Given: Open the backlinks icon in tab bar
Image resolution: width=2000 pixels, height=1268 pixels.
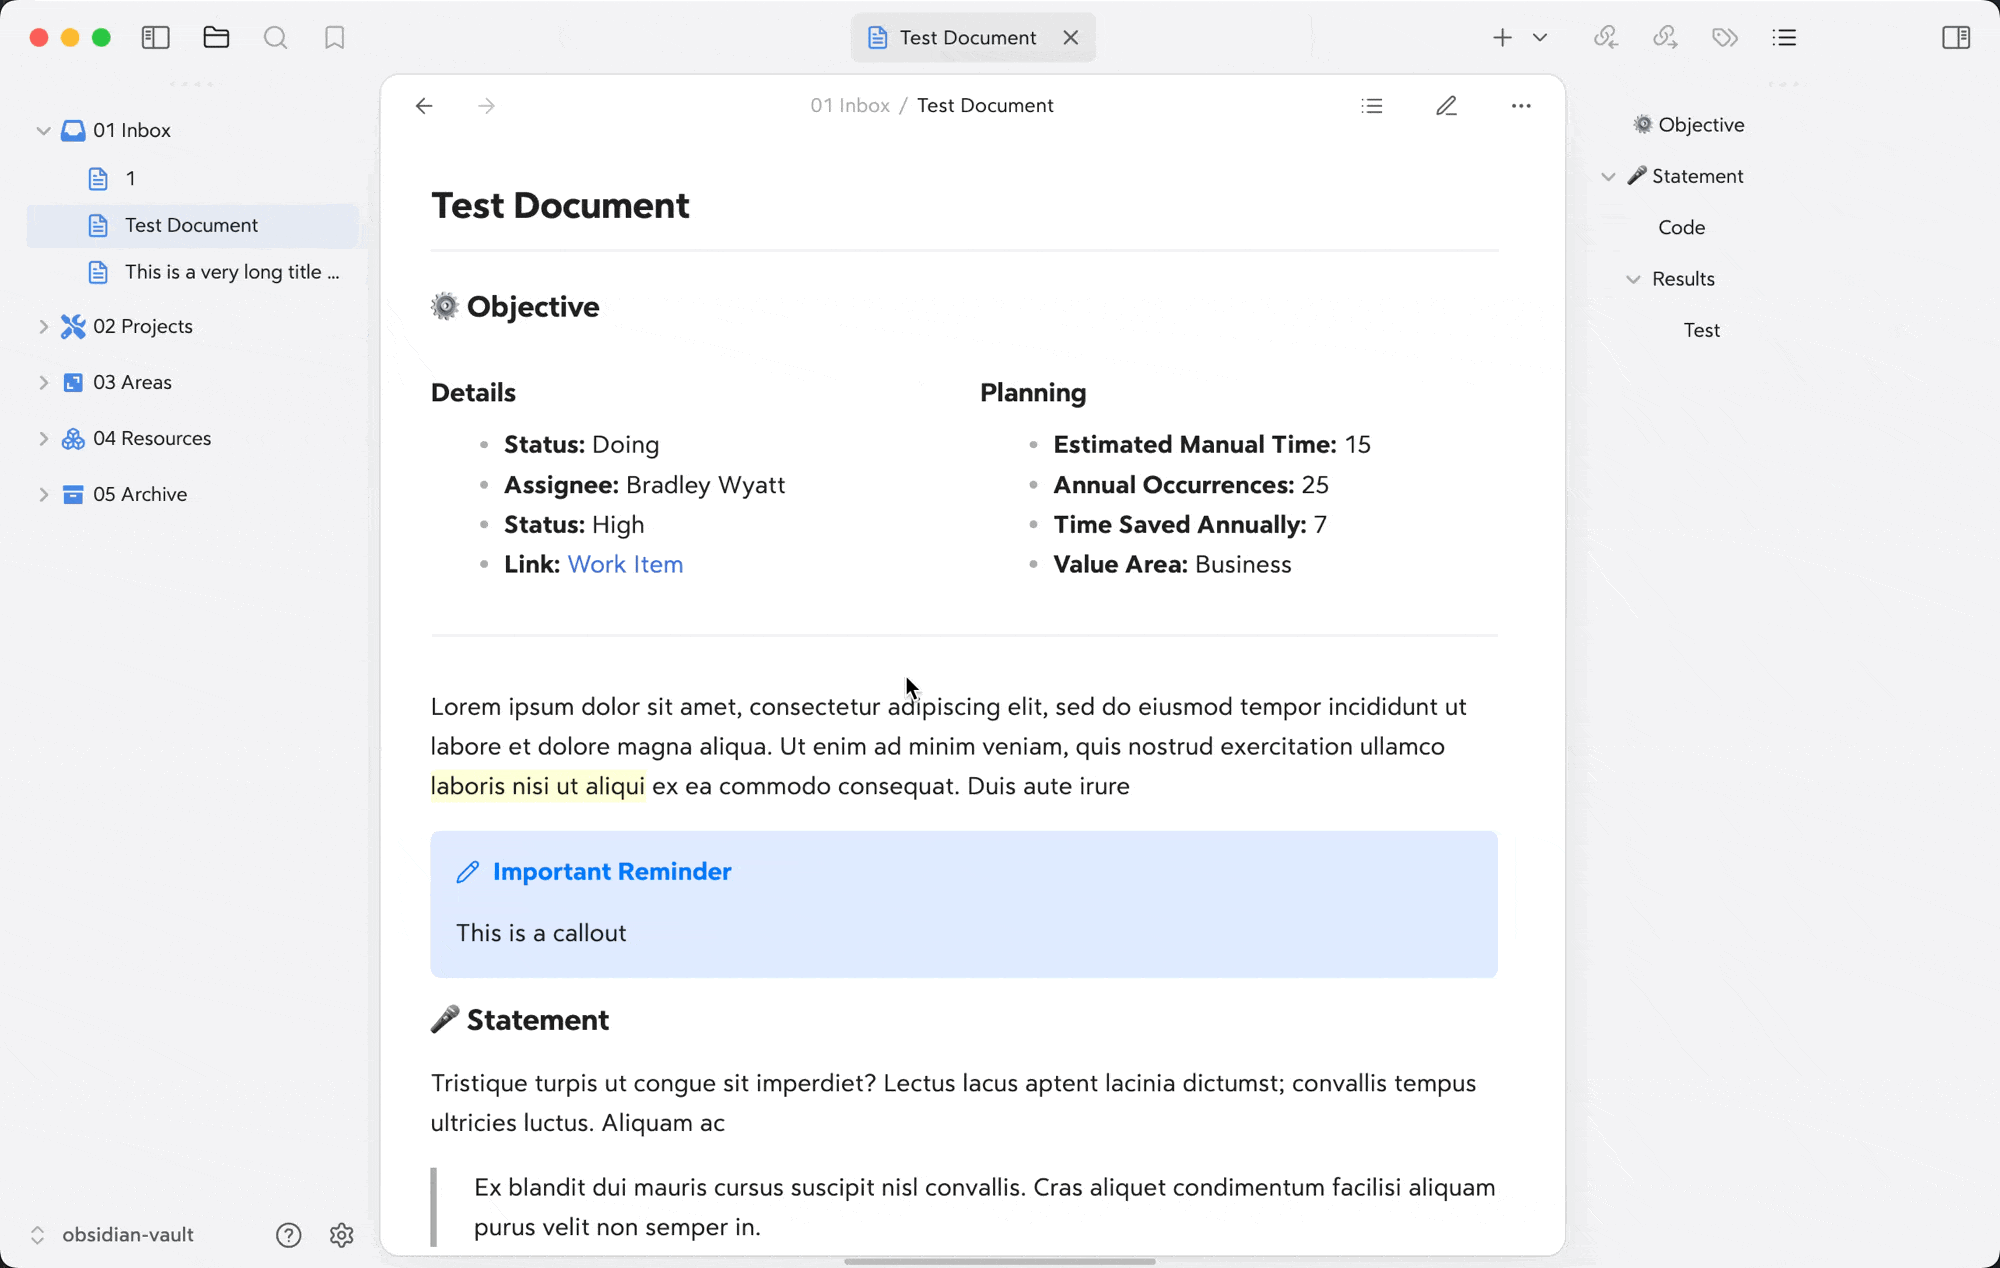Looking at the screenshot, I should tap(1605, 38).
